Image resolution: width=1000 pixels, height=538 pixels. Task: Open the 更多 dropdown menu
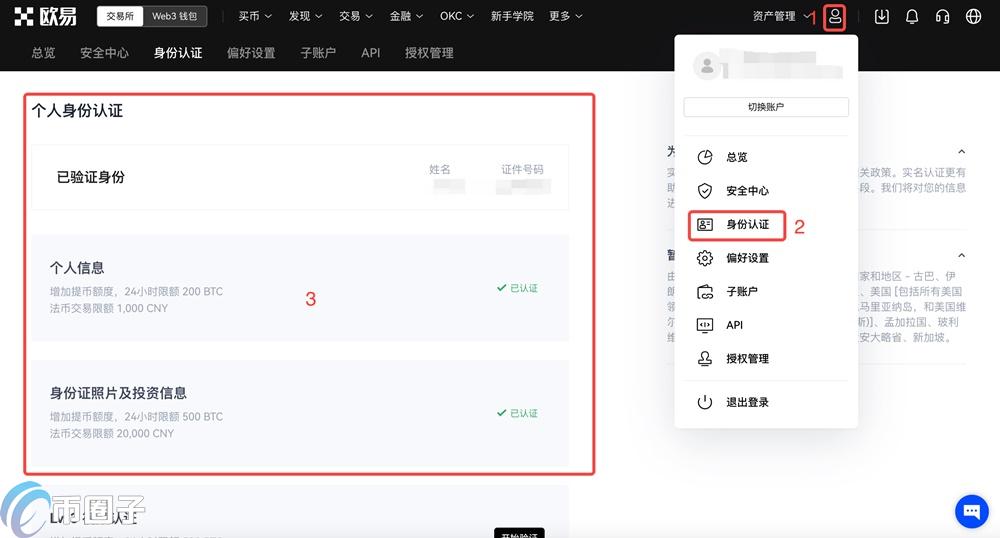click(x=566, y=16)
